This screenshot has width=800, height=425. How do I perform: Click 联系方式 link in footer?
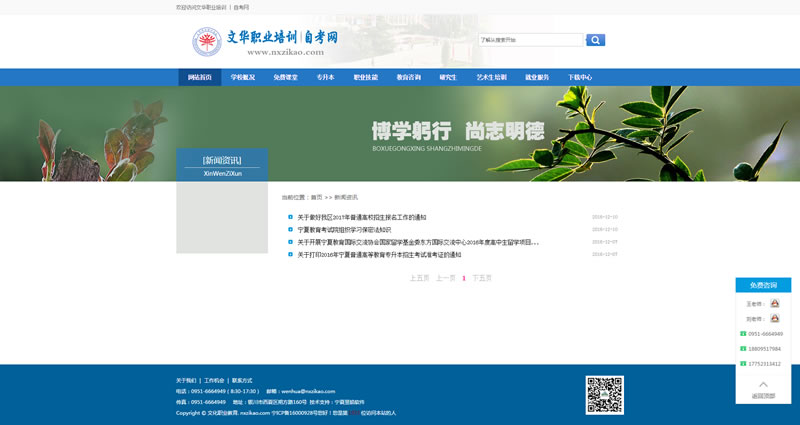point(242,380)
